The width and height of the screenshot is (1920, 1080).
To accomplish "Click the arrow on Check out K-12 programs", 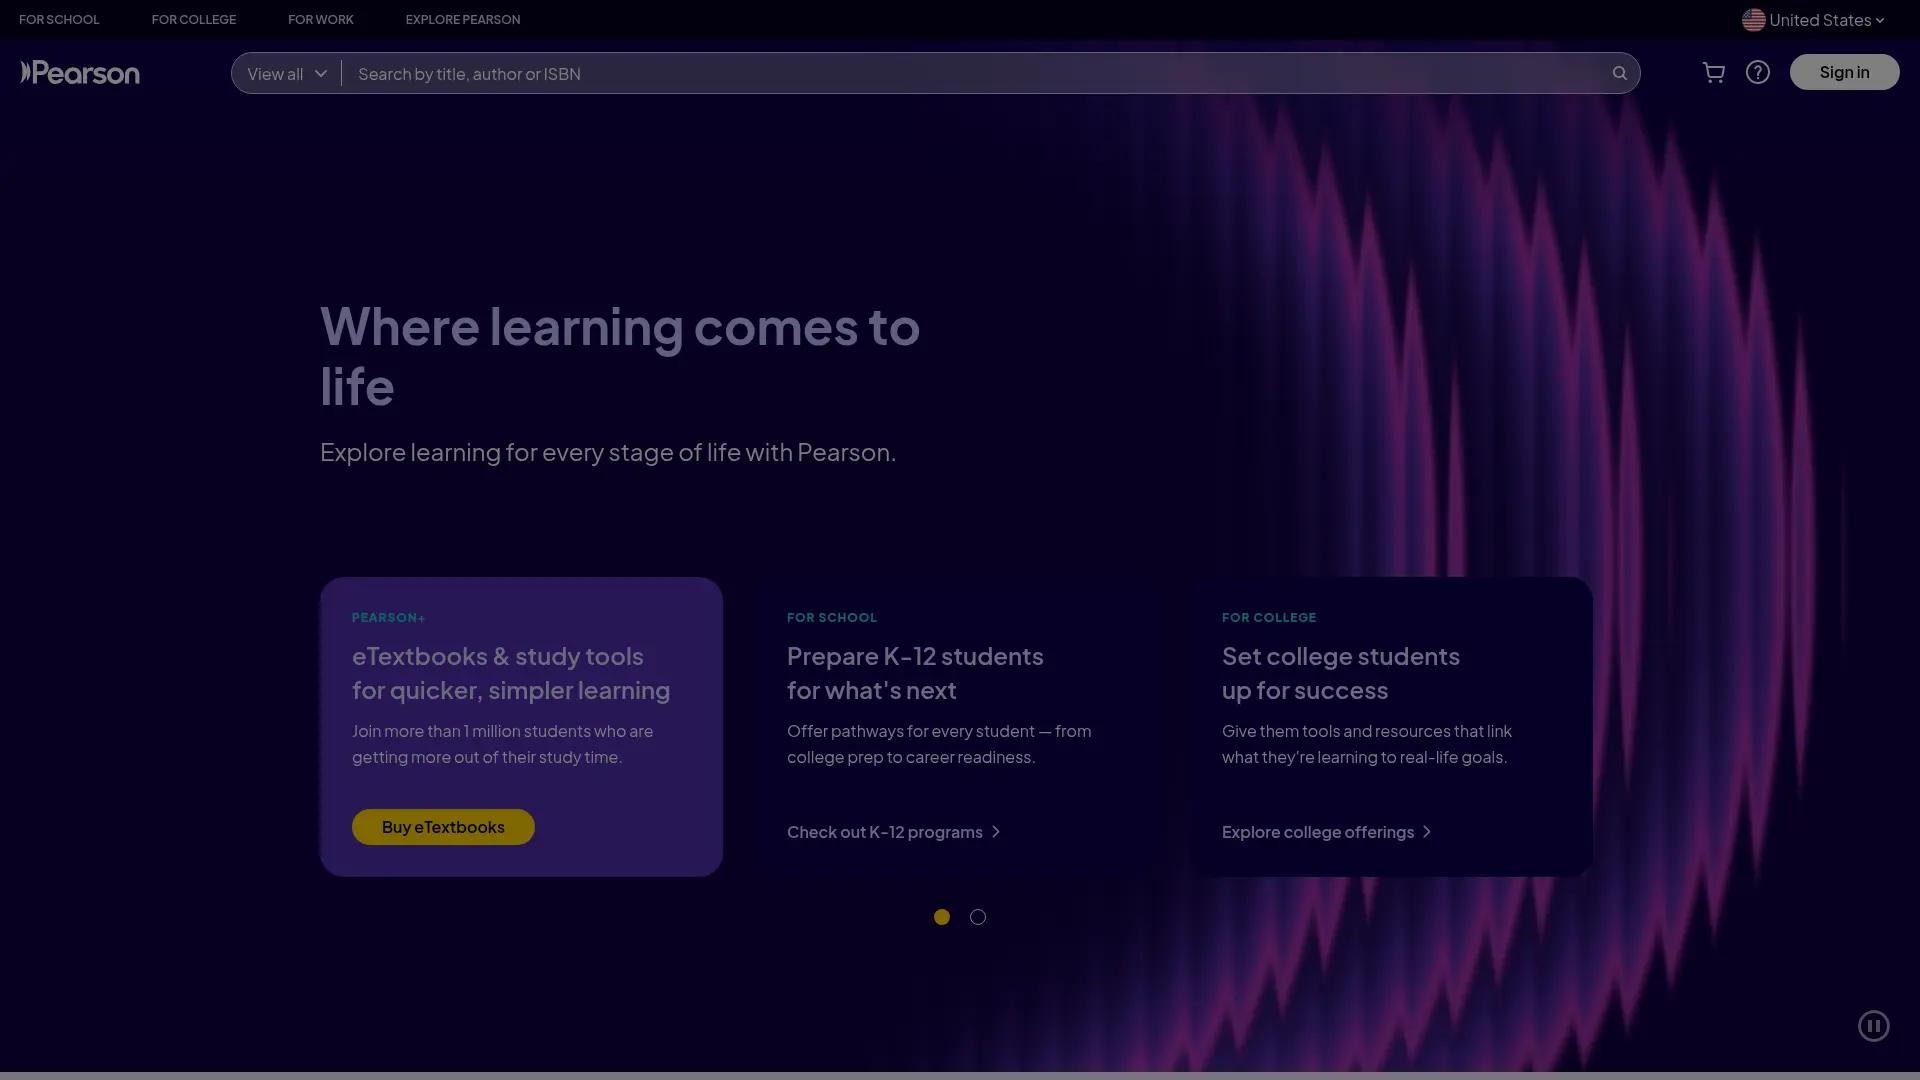I will click(997, 831).
